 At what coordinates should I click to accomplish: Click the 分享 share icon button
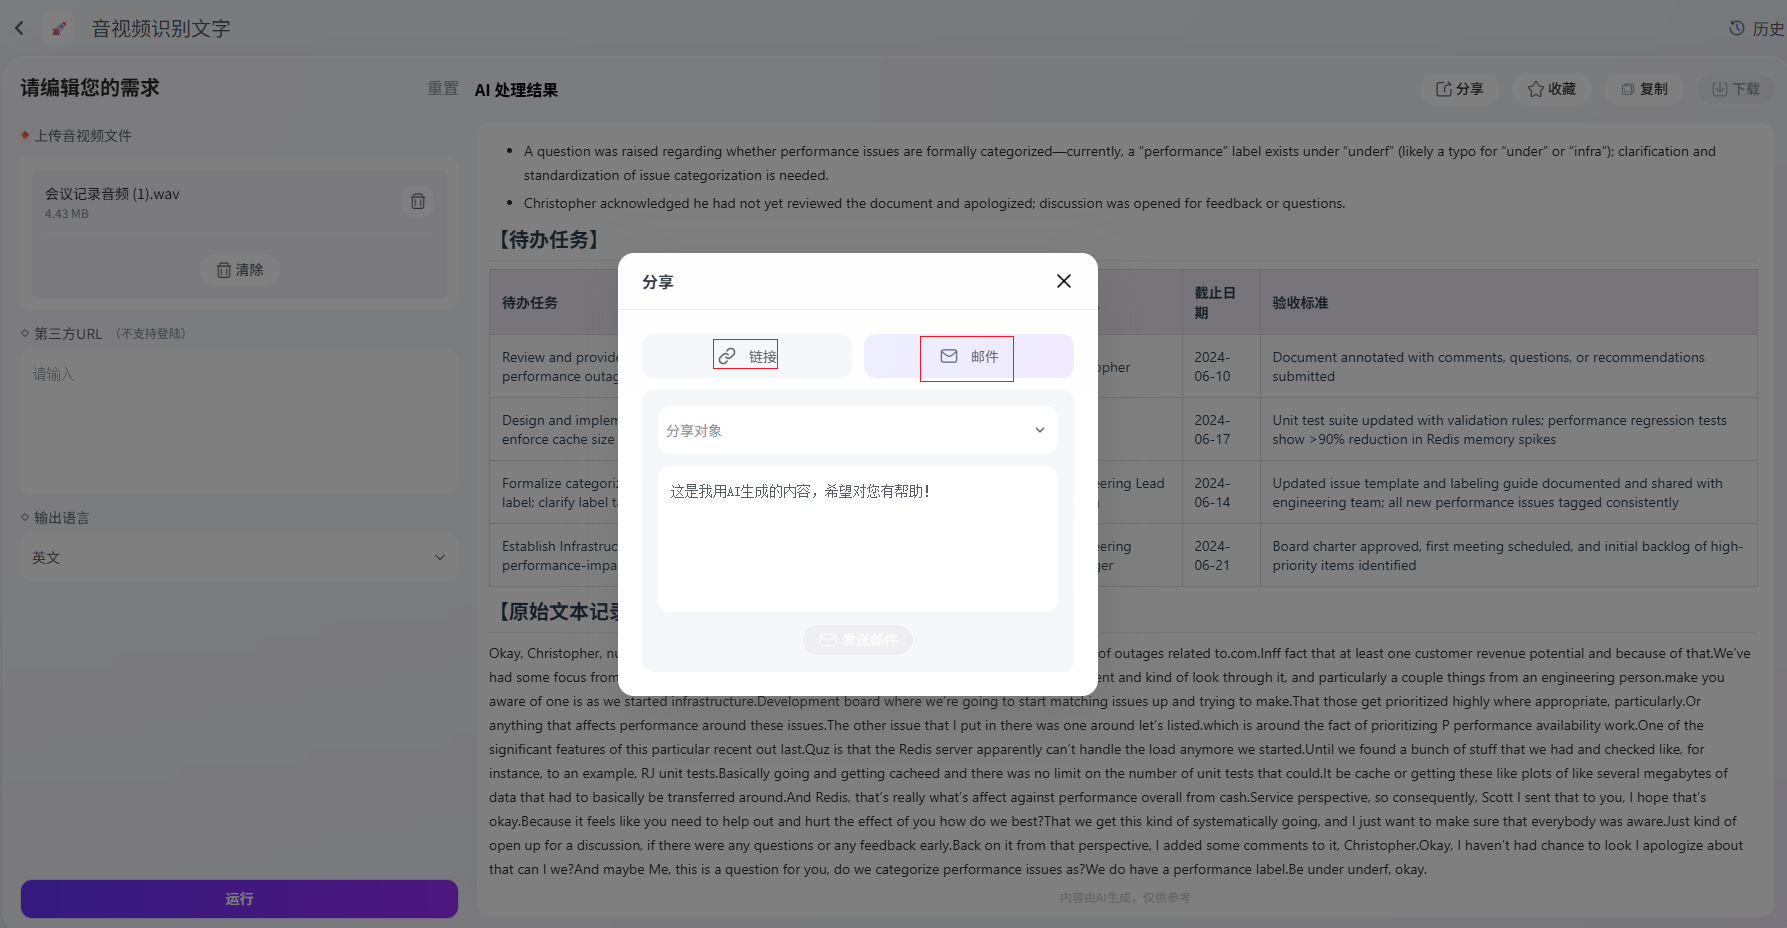[1459, 89]
